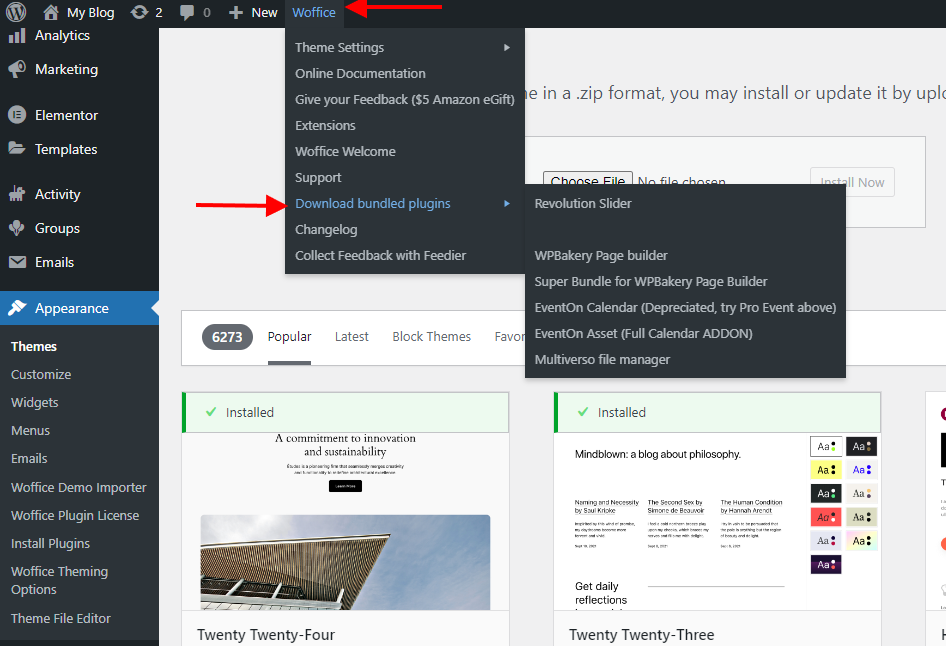Viewport: 946px width, 646px height.
Task: Open the comments bubble icon
Action: coord(187,13)
